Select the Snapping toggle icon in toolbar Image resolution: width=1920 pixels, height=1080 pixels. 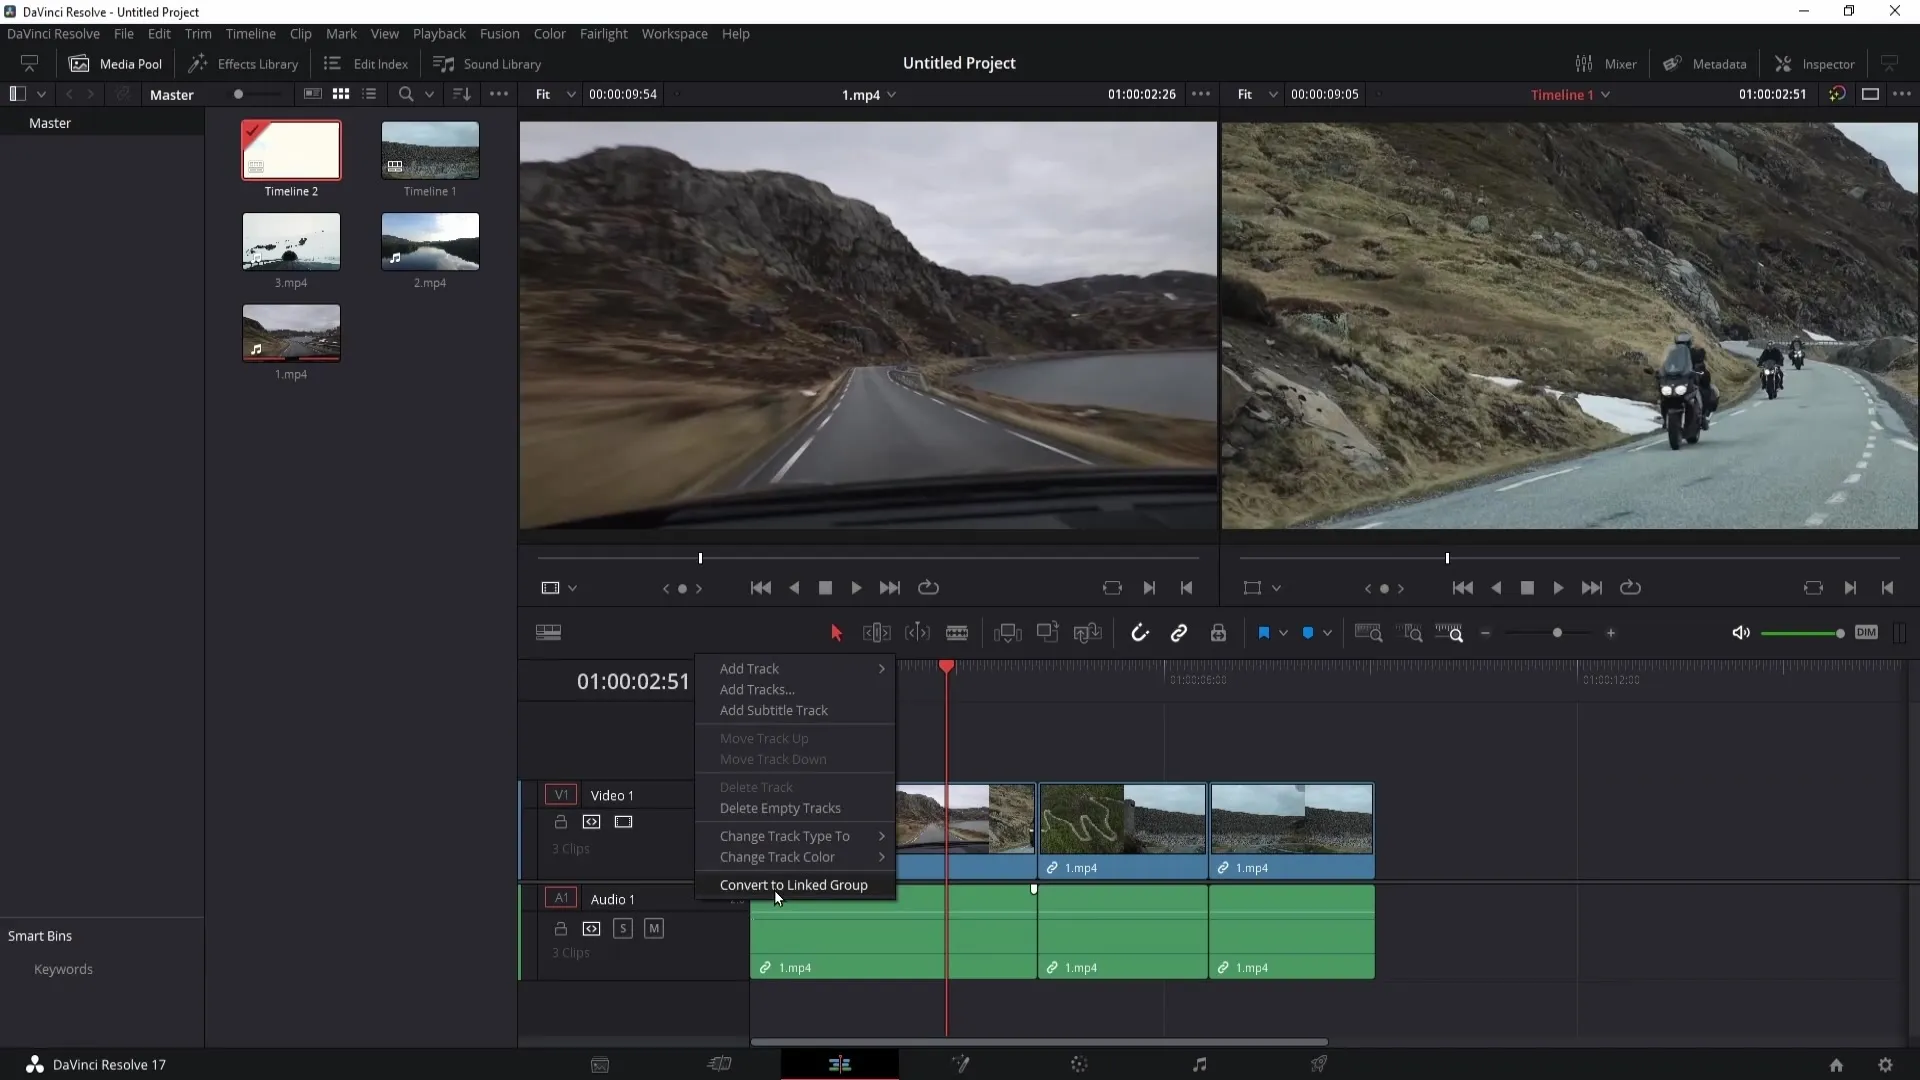(x=1139, y=633)
